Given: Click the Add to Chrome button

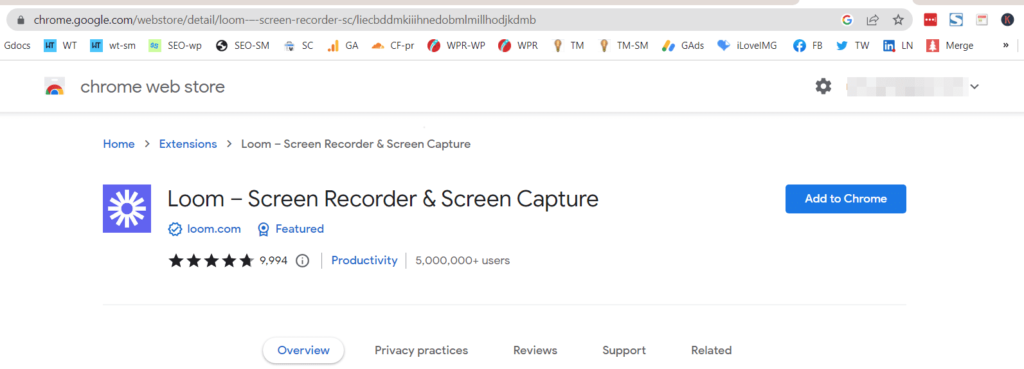Looking at the screenshot, I should (845, 199).
